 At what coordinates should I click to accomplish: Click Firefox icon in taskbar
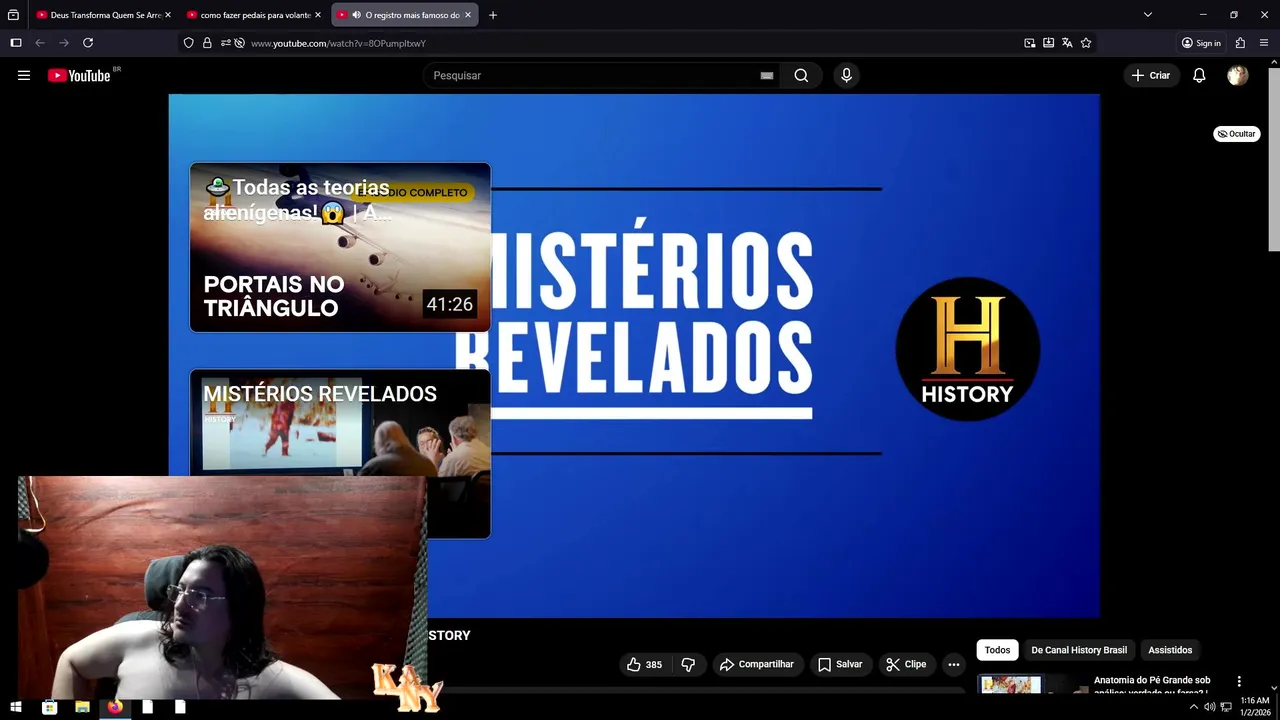115,707
